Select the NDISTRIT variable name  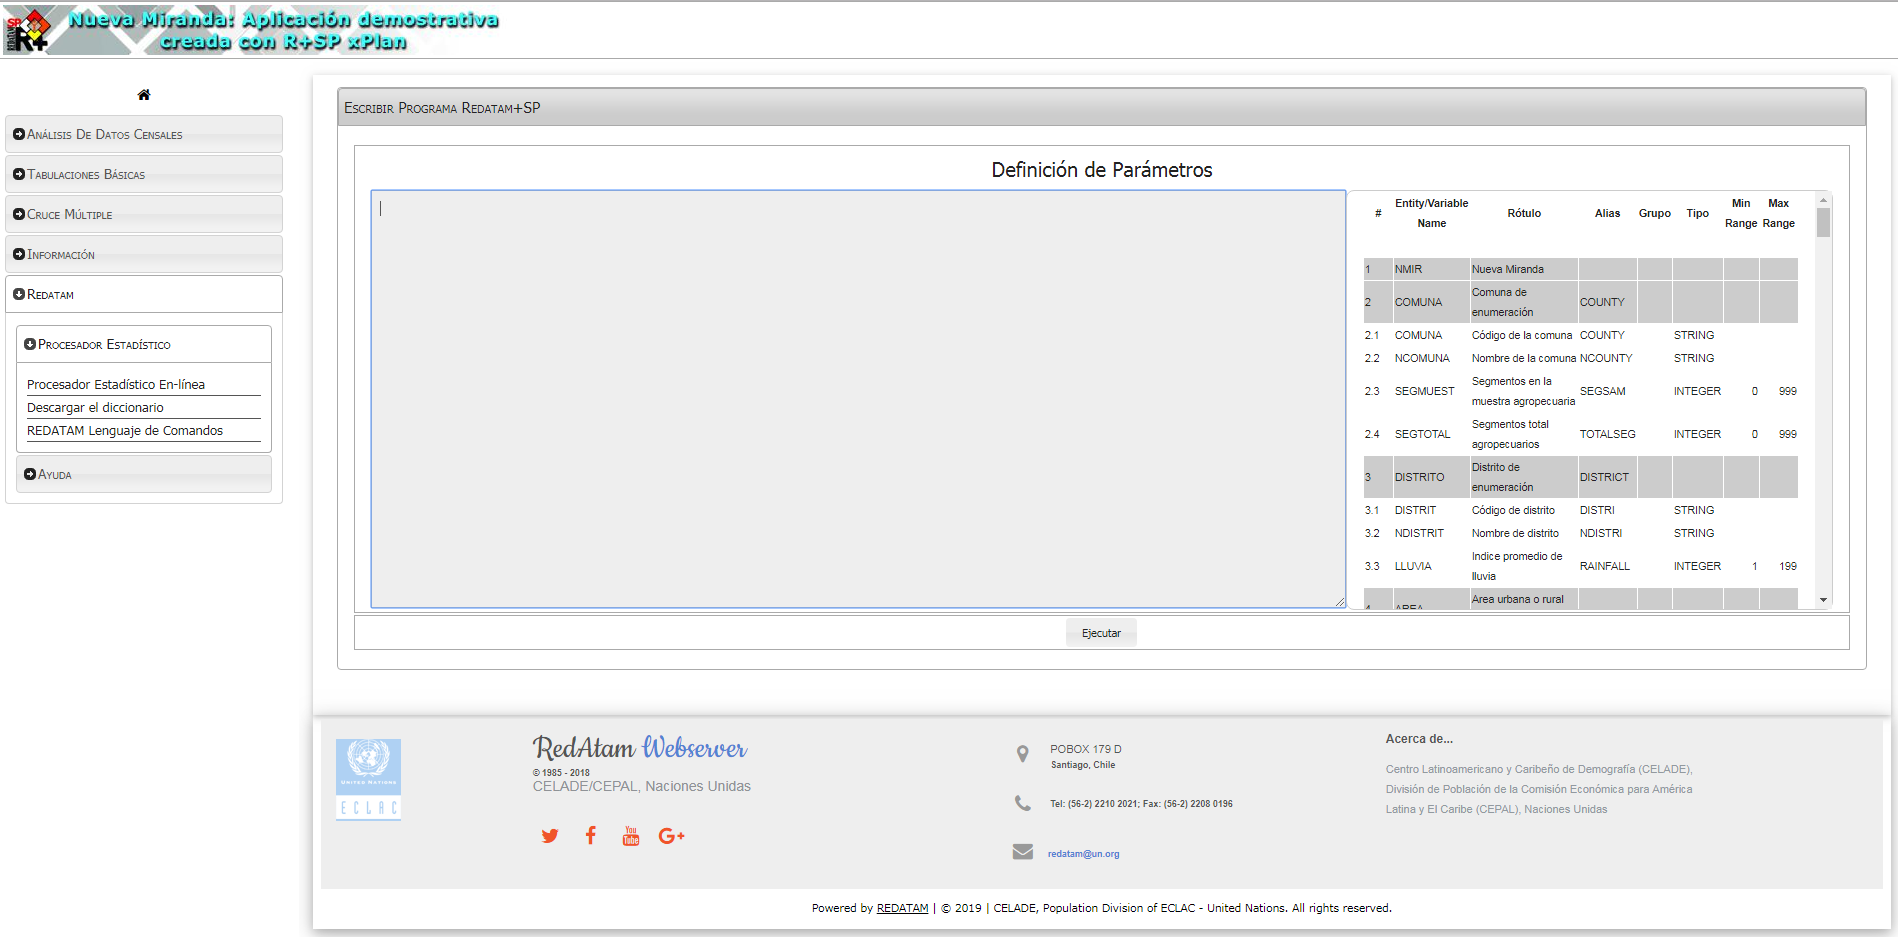(x=1419, y=533)
